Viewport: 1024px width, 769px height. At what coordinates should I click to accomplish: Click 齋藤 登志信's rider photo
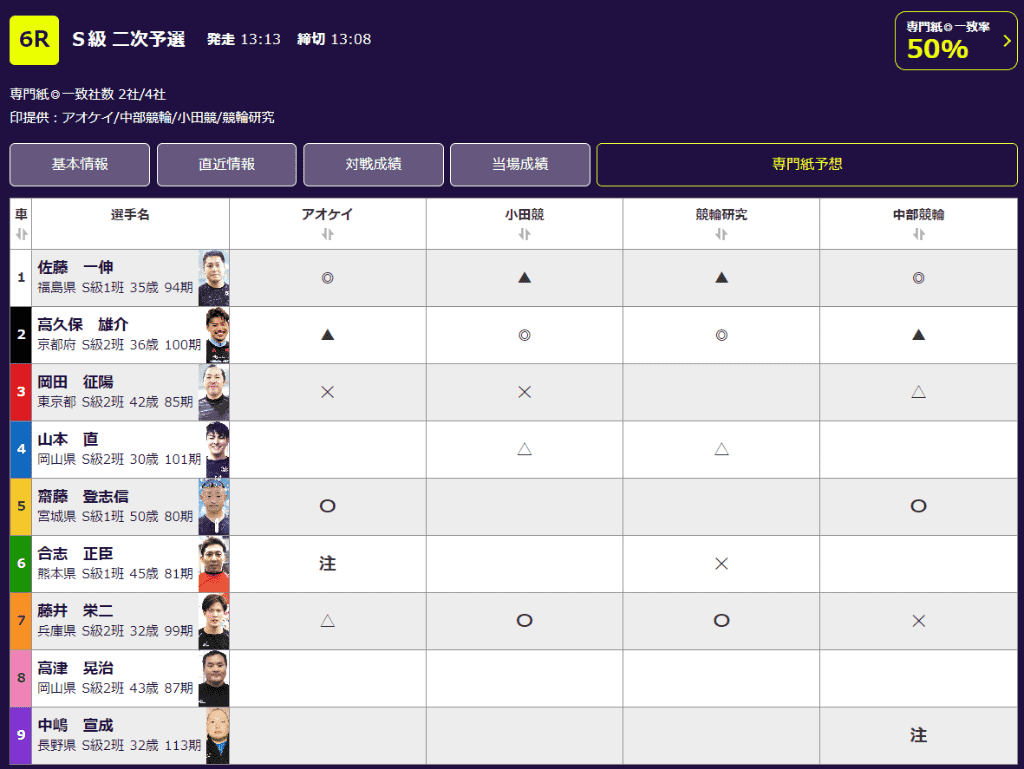(x=214, y=506)
